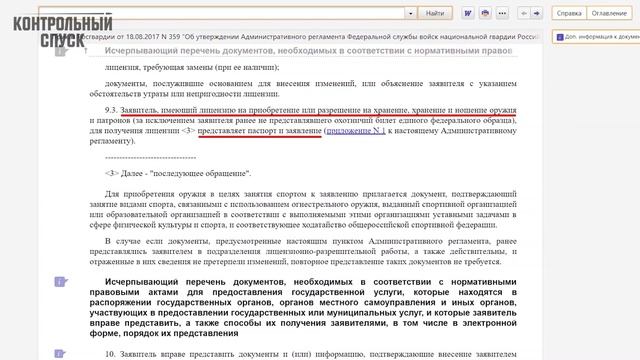This screenshot has height=360, width=640.
Task: Click the W export to Word icon
Action: click(x=468, y=13)
